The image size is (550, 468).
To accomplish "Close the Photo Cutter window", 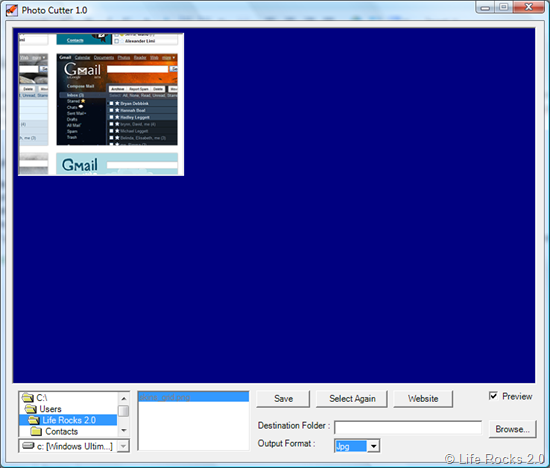I will coord(529,7).
